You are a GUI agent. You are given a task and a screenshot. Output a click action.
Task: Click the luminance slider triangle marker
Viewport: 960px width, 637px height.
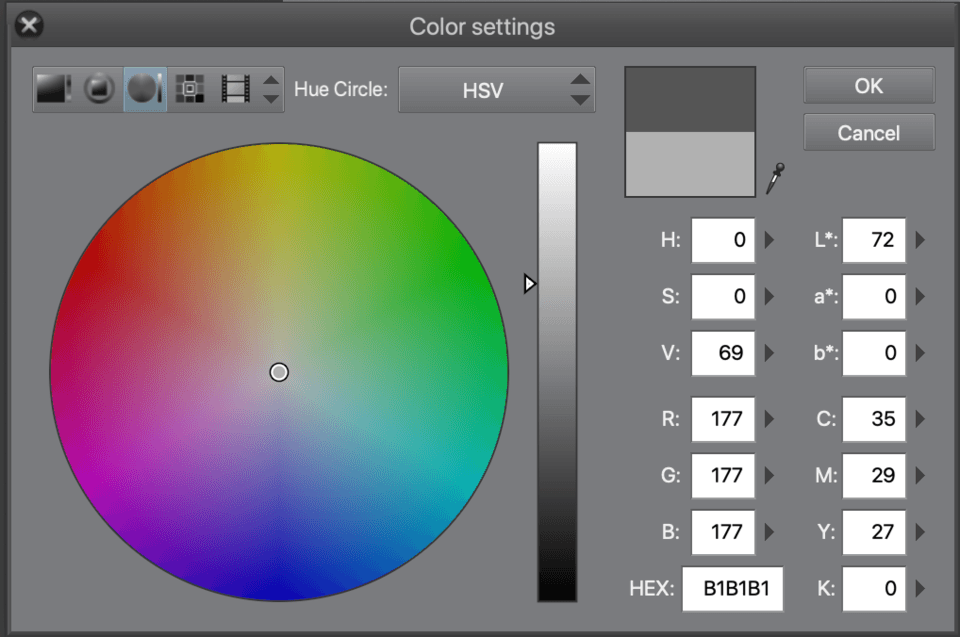tap(530, 284)
